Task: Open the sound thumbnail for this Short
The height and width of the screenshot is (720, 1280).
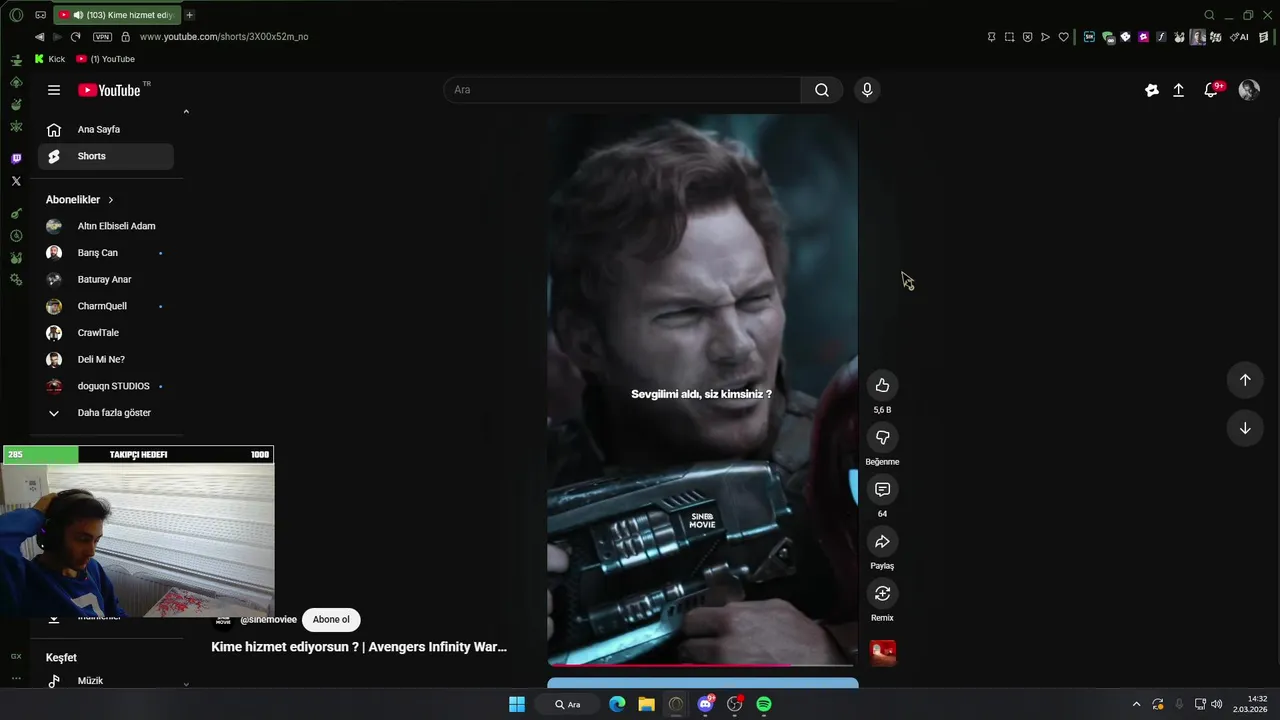Action: click(x=883, y=653)
